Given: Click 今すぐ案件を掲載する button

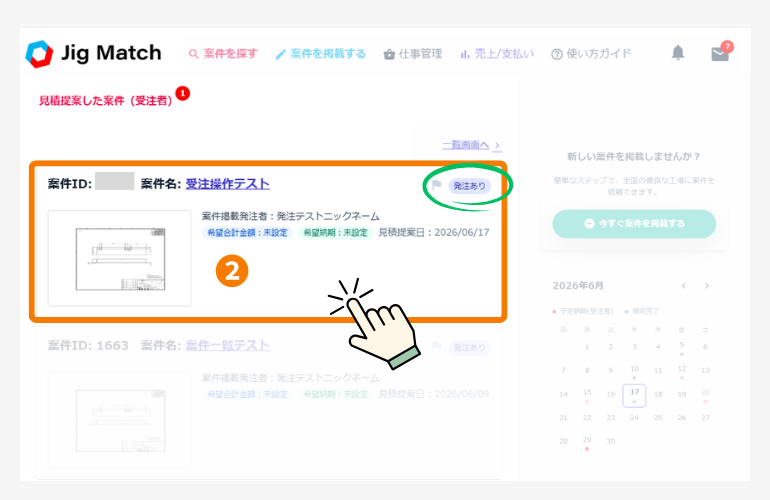Looking at the screenshot, I should 634,223.
